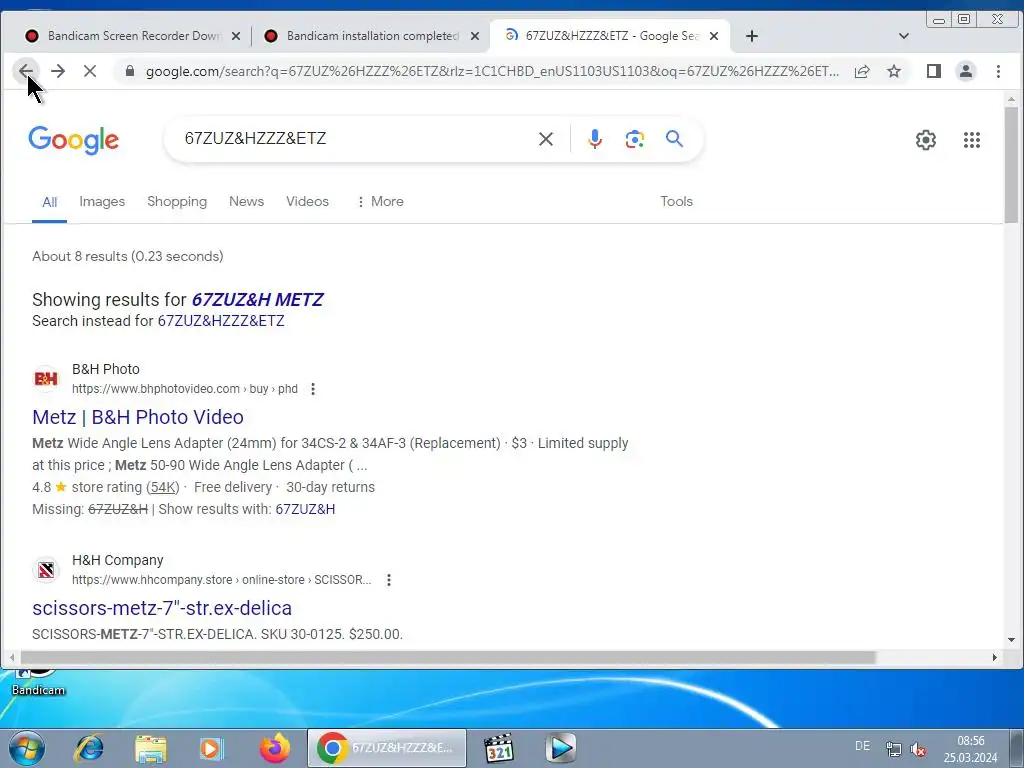Click the magnifier search button
Screen dimensions: 1024x768
tap(675, 138)
